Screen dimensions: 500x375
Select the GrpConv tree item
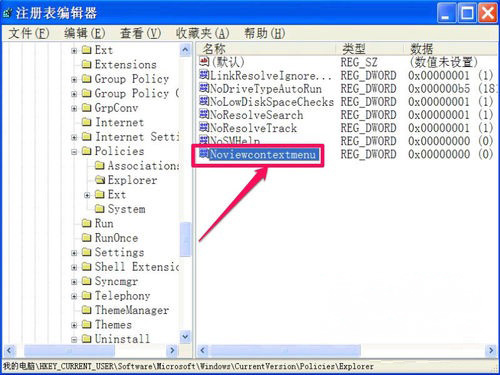click(x=116, y=108)
